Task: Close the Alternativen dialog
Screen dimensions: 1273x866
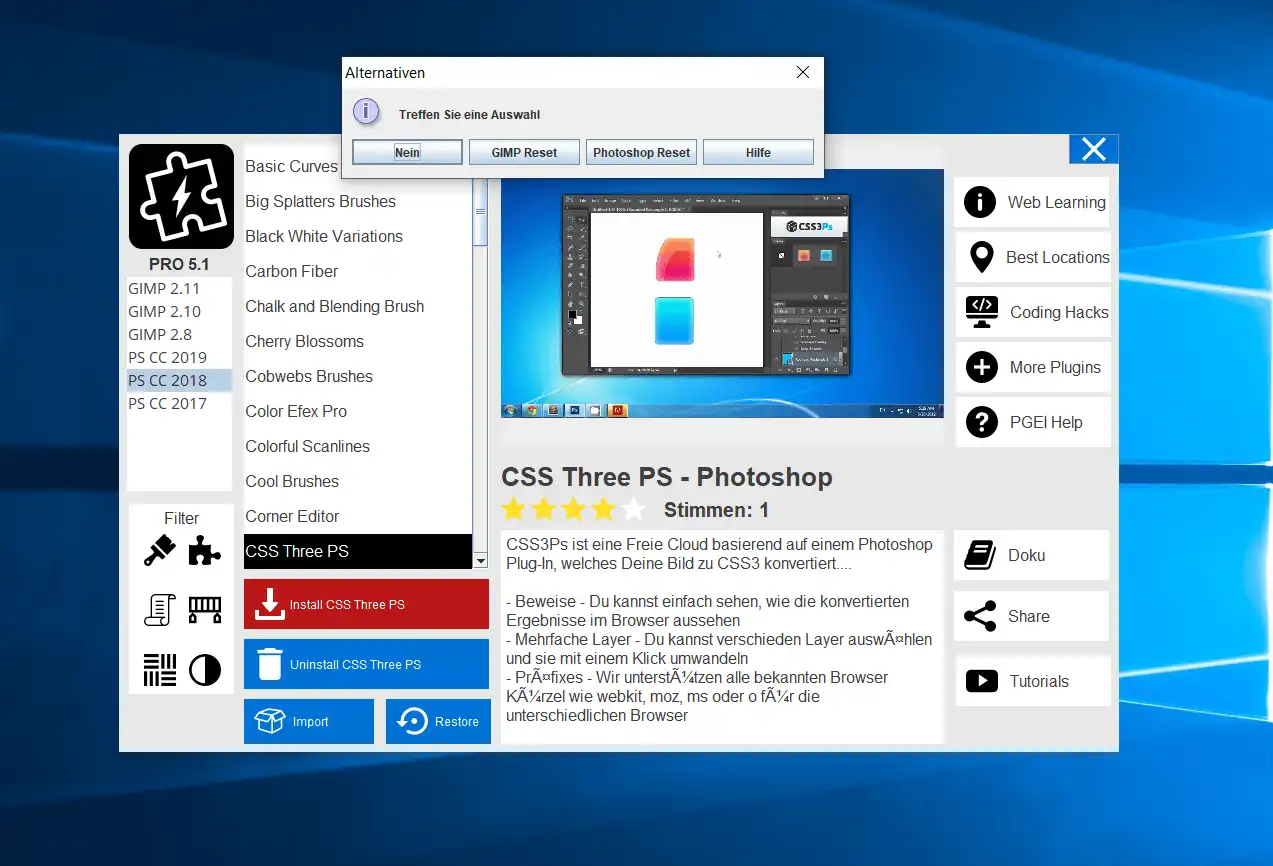Action: (802, 72)
